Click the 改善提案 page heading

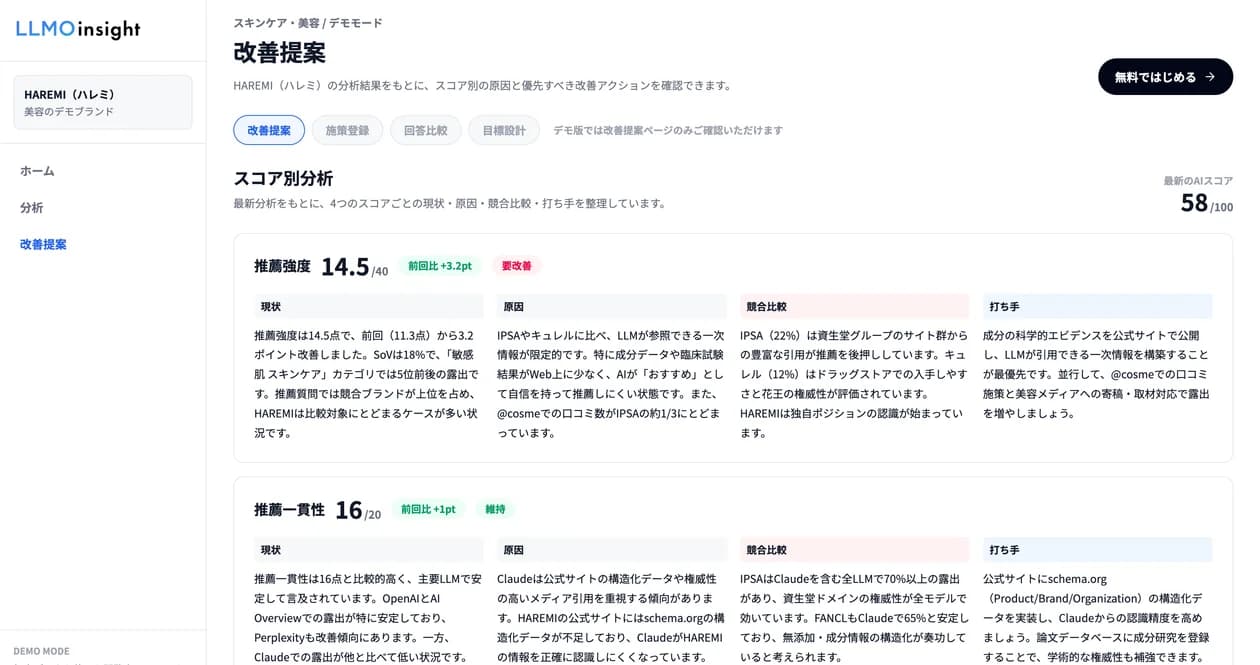279,52
